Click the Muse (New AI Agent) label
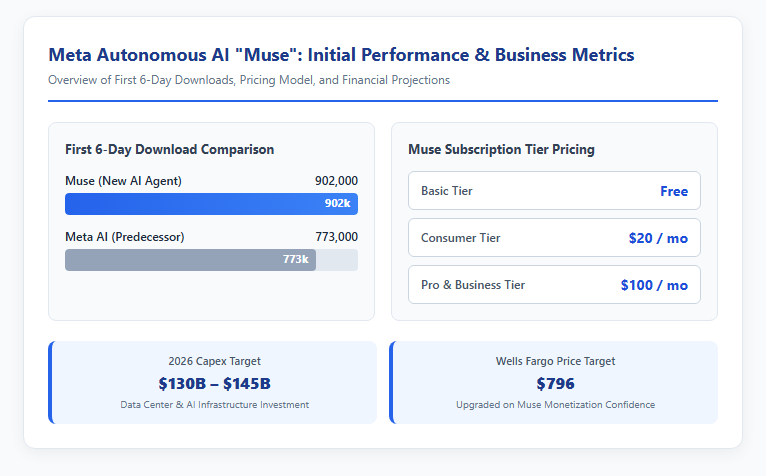This screenshot has width=766, height=476. click(123, 181)
